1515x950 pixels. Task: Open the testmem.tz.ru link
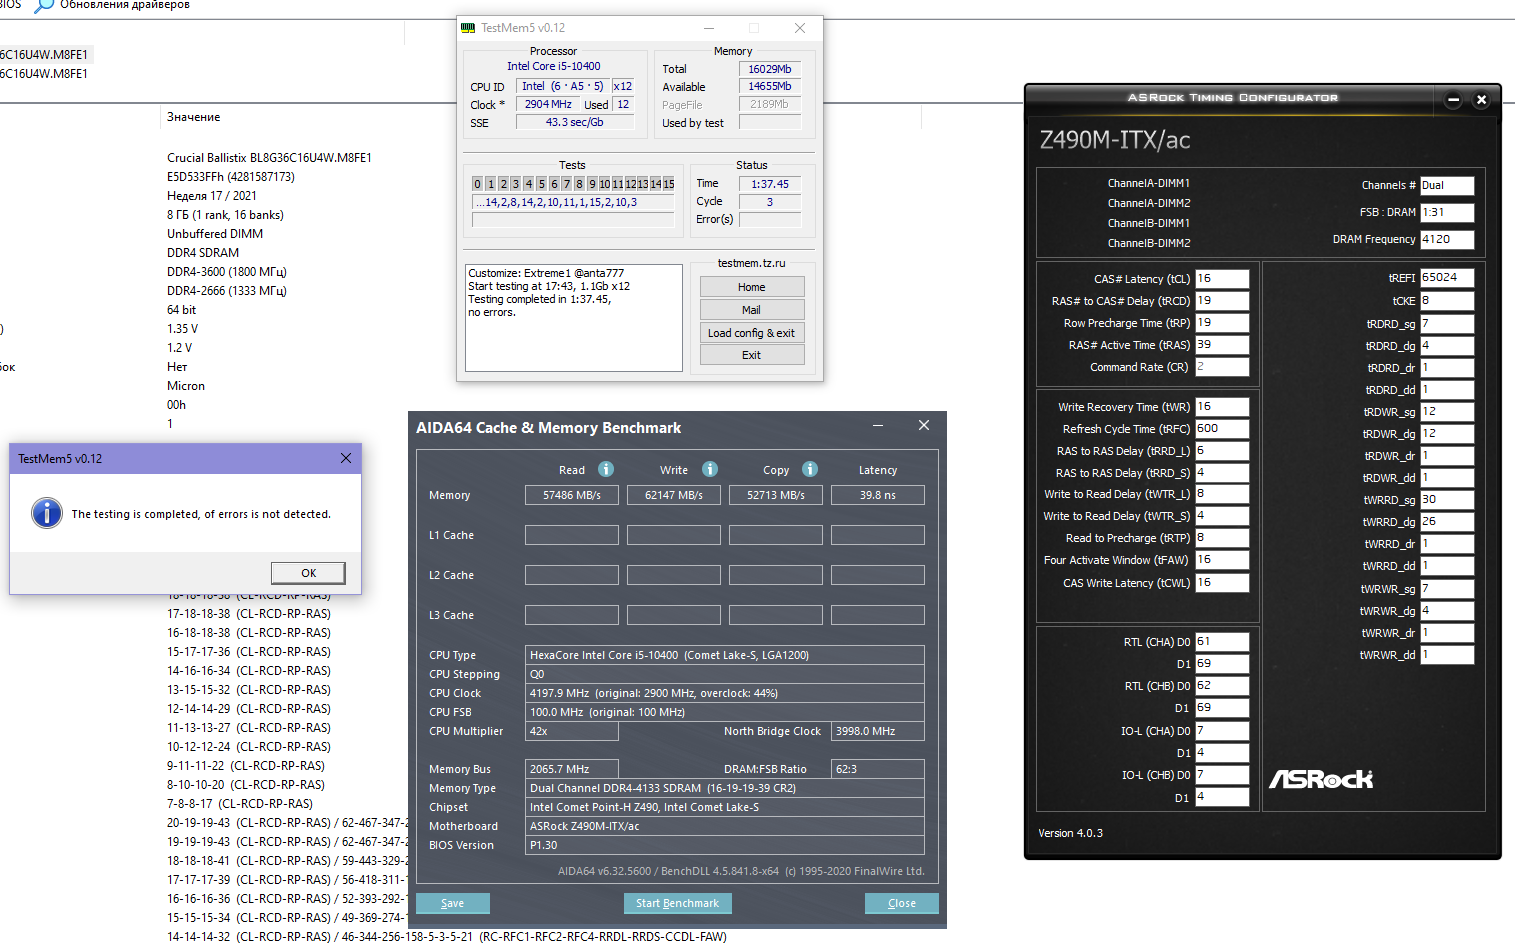click(x=752, y=263)
